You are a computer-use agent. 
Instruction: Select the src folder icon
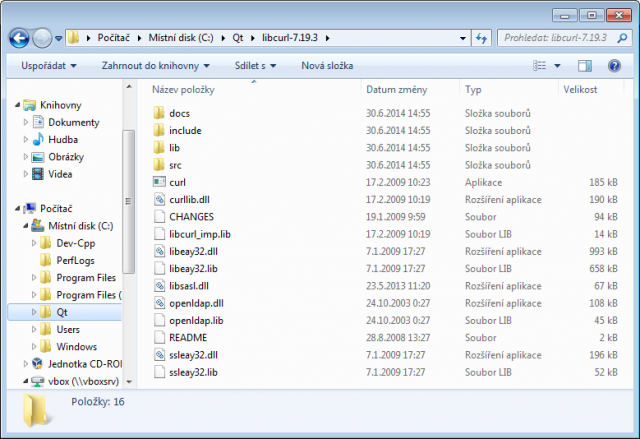point(159,165)
